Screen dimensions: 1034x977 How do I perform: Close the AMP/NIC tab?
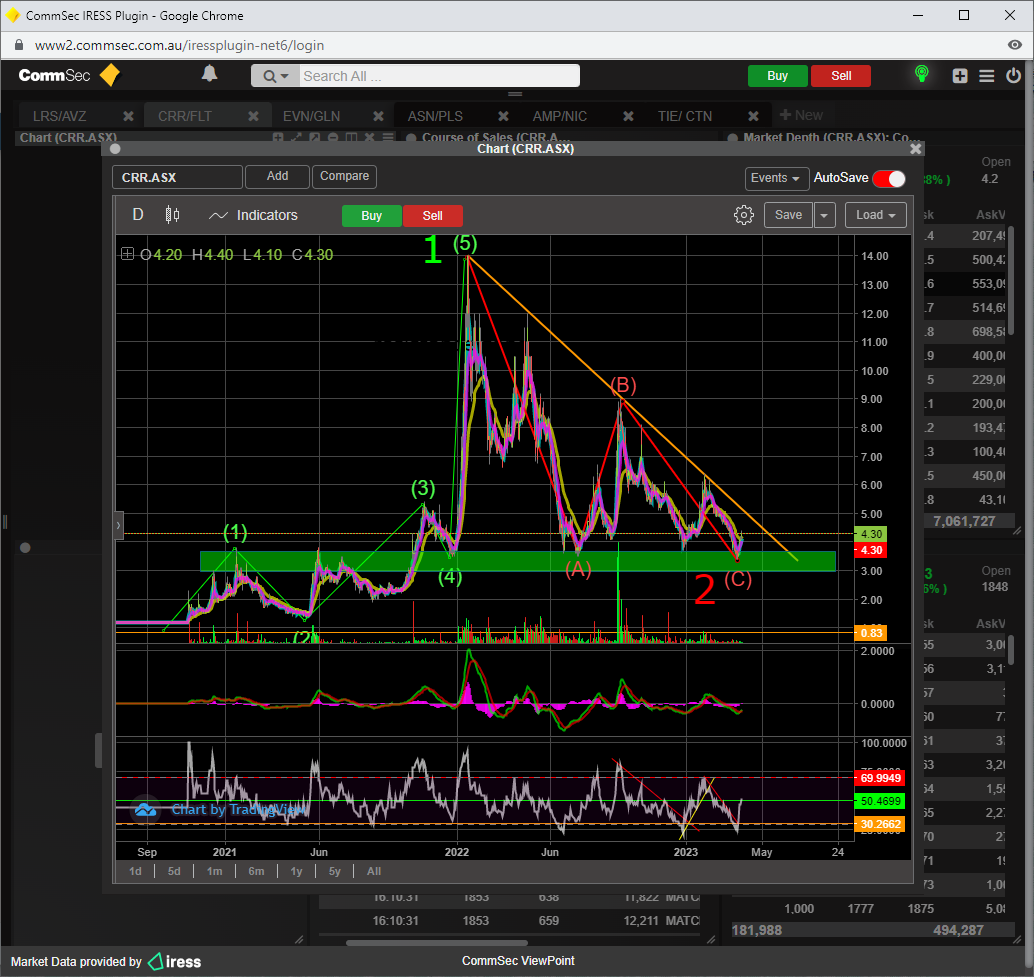click(x=628, y=116)
